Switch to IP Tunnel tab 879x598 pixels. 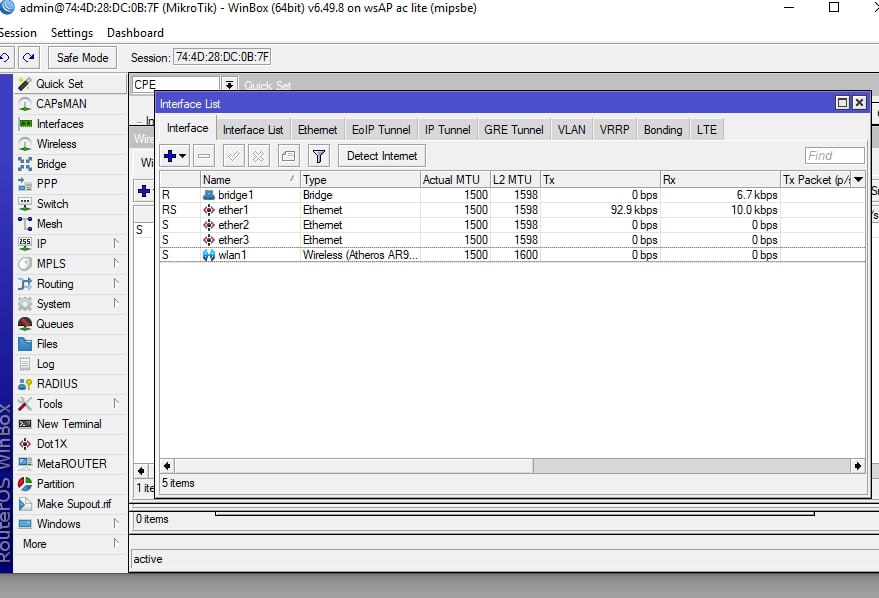447,130
